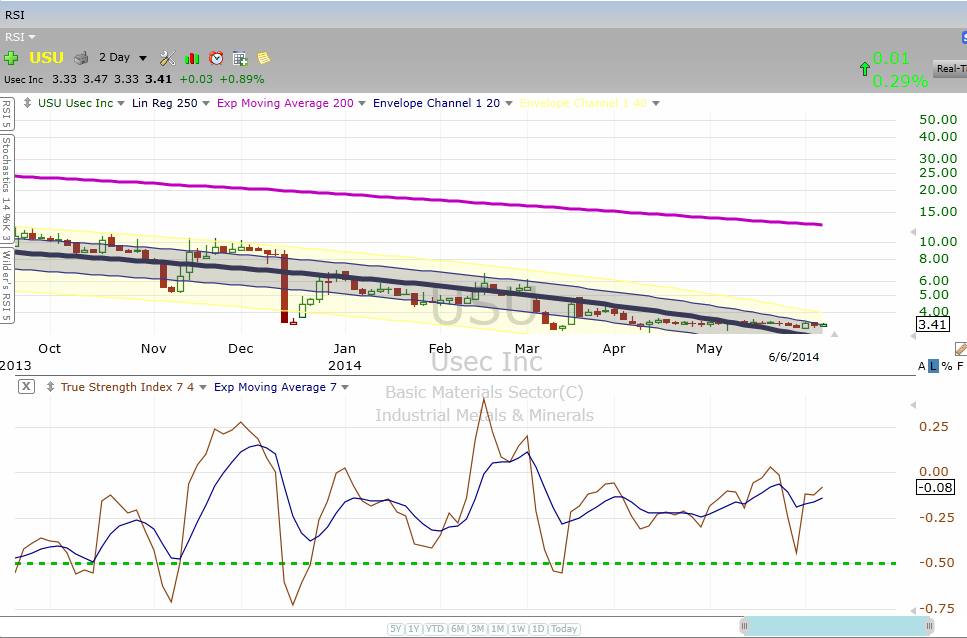Click the blue time range slider bar

coord(837,626)
